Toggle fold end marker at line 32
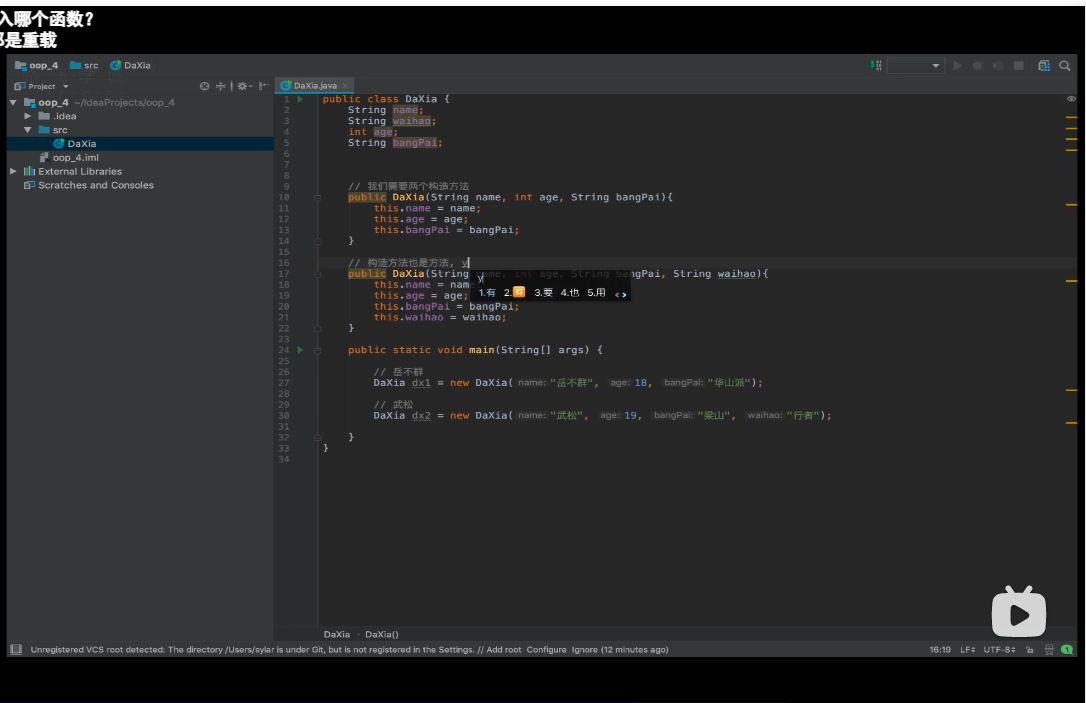 (318, 438)
